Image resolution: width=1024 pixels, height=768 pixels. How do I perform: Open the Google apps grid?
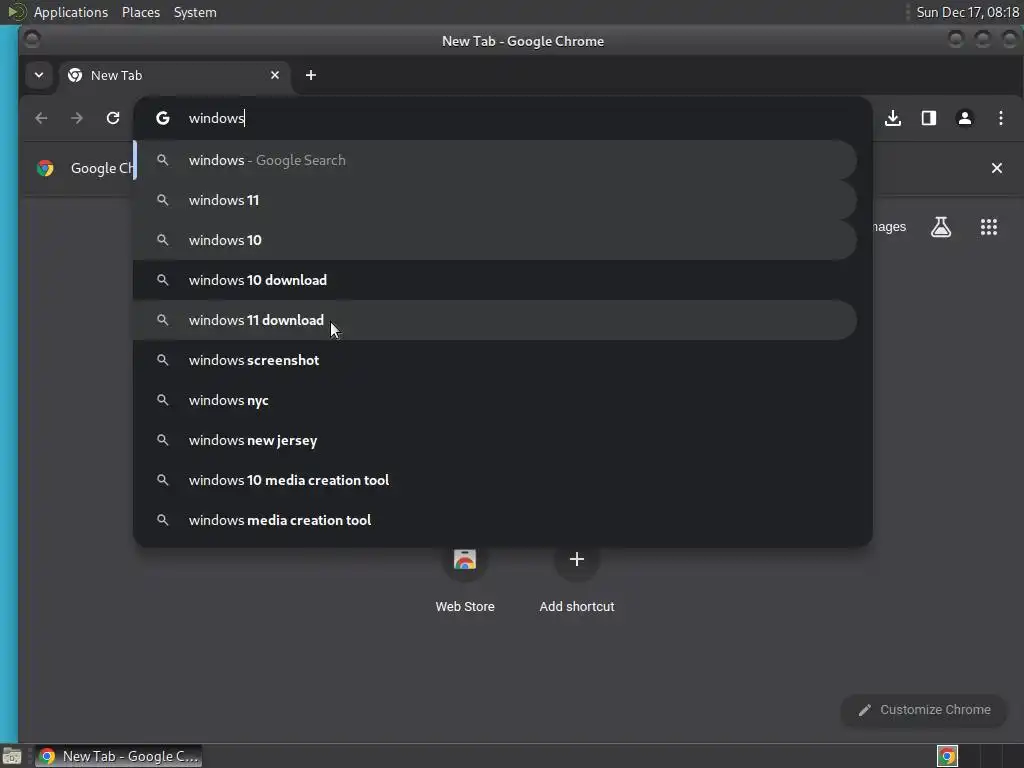[x=989, y=227]
